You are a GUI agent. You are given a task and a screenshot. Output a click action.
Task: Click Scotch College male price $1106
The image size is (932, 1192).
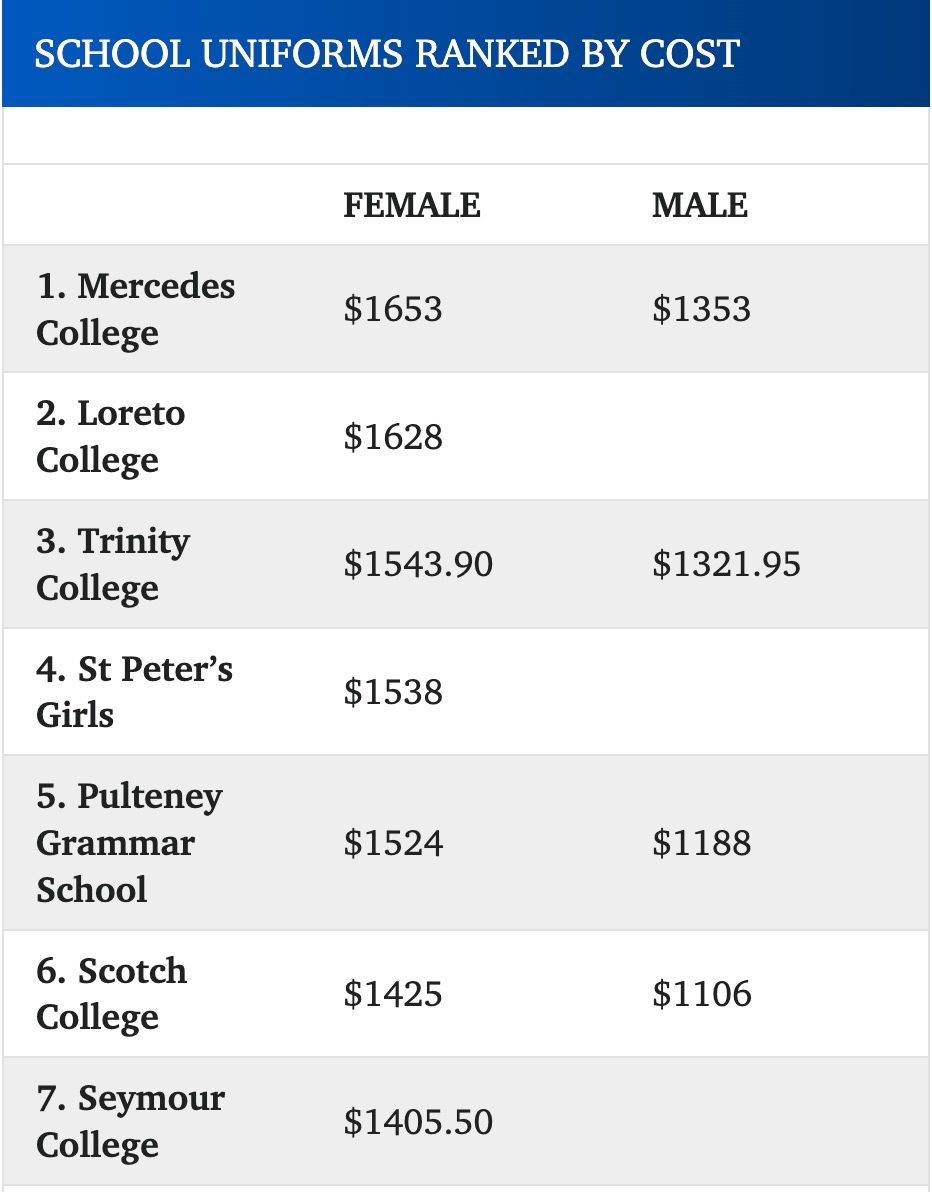(x=701, y=994)
